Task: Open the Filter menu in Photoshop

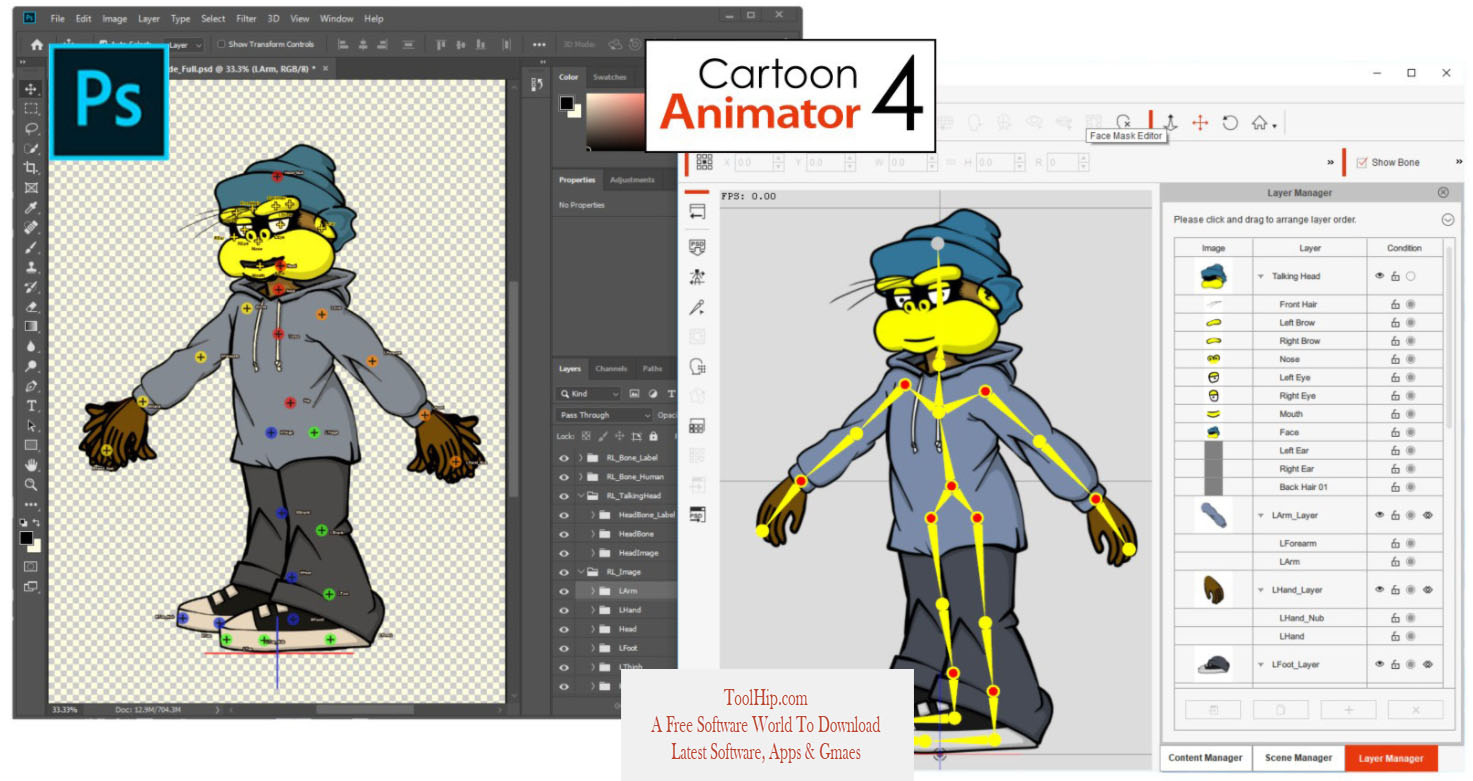Action: pos(244,19)
